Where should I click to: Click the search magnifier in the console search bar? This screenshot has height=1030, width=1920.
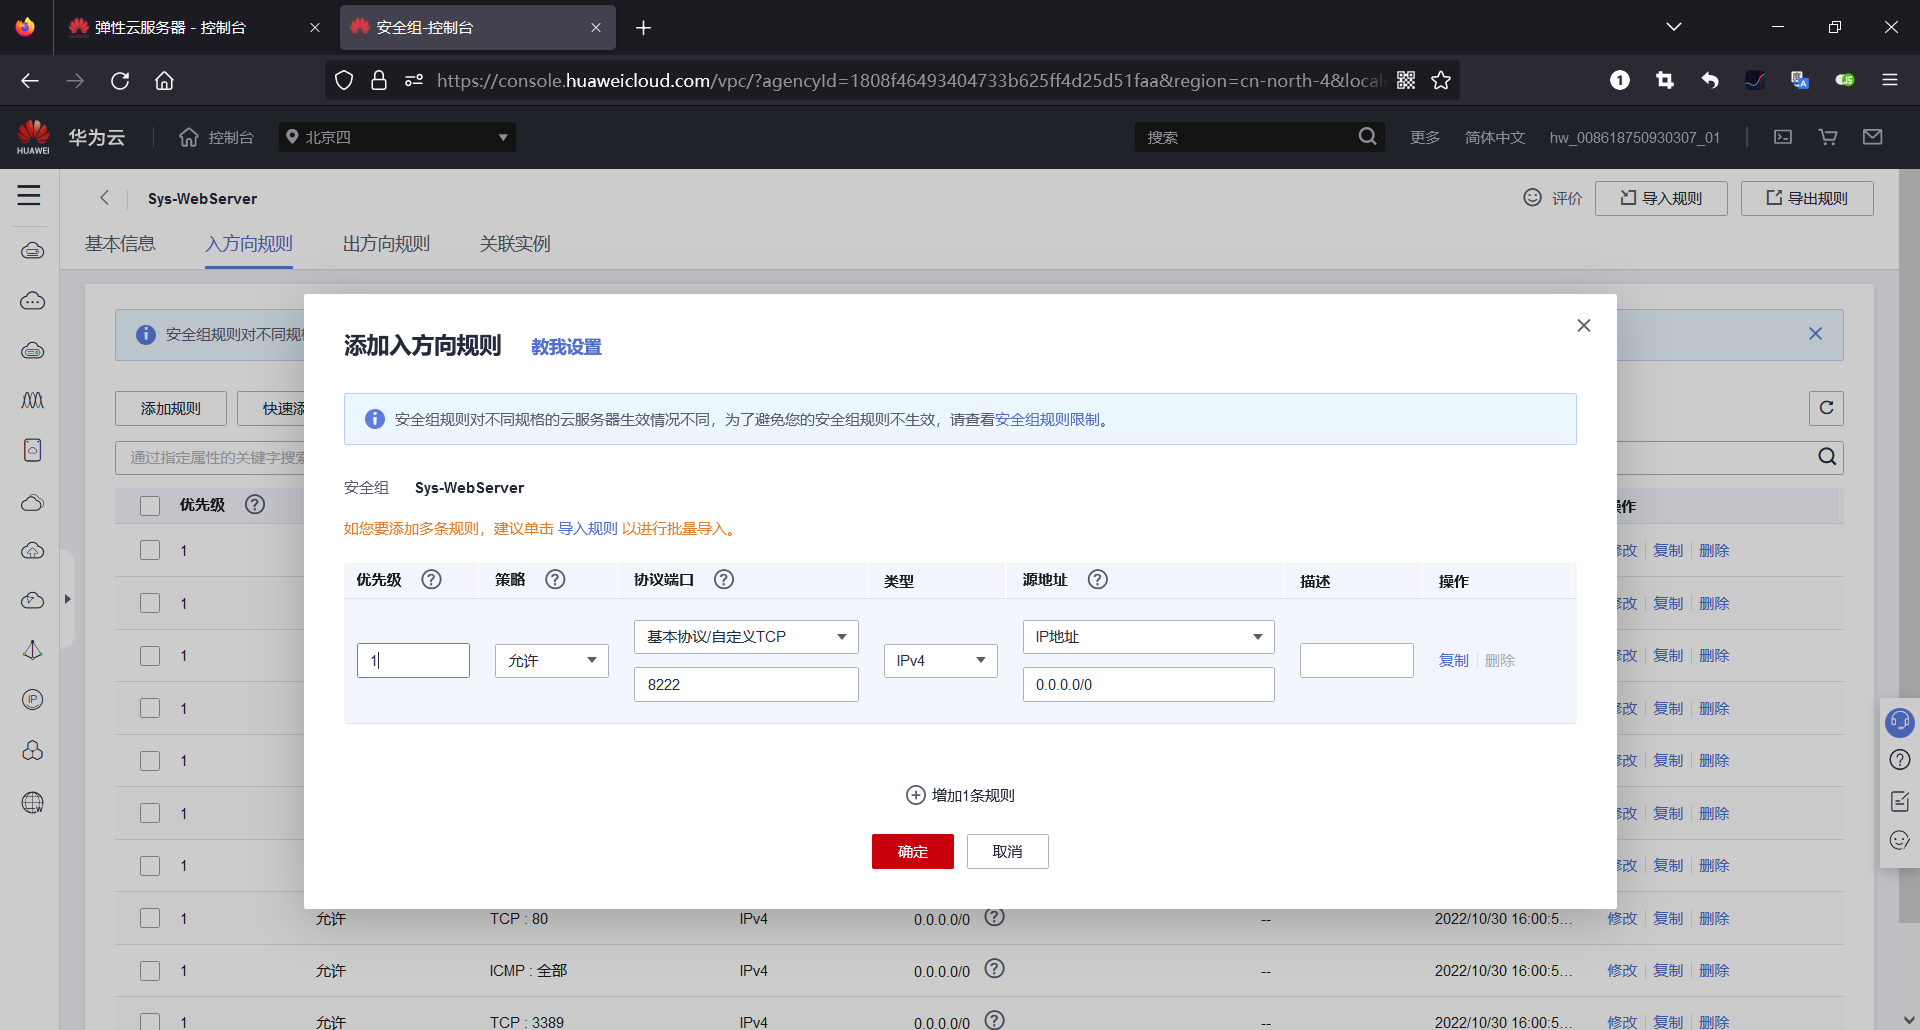pyautogui.click(x=1367, y=136)
